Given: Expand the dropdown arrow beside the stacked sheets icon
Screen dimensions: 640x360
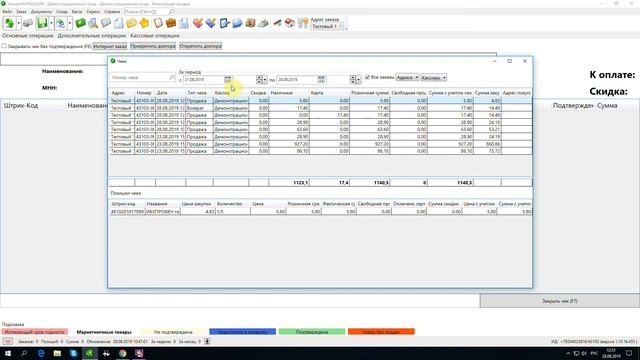Looking at the screenshot, I should click(x=69, y=23).
